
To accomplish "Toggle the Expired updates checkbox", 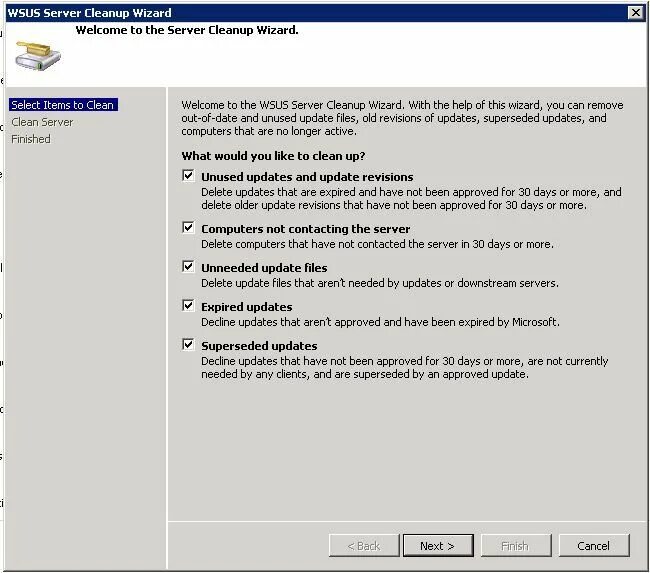I will coord(188,306).
